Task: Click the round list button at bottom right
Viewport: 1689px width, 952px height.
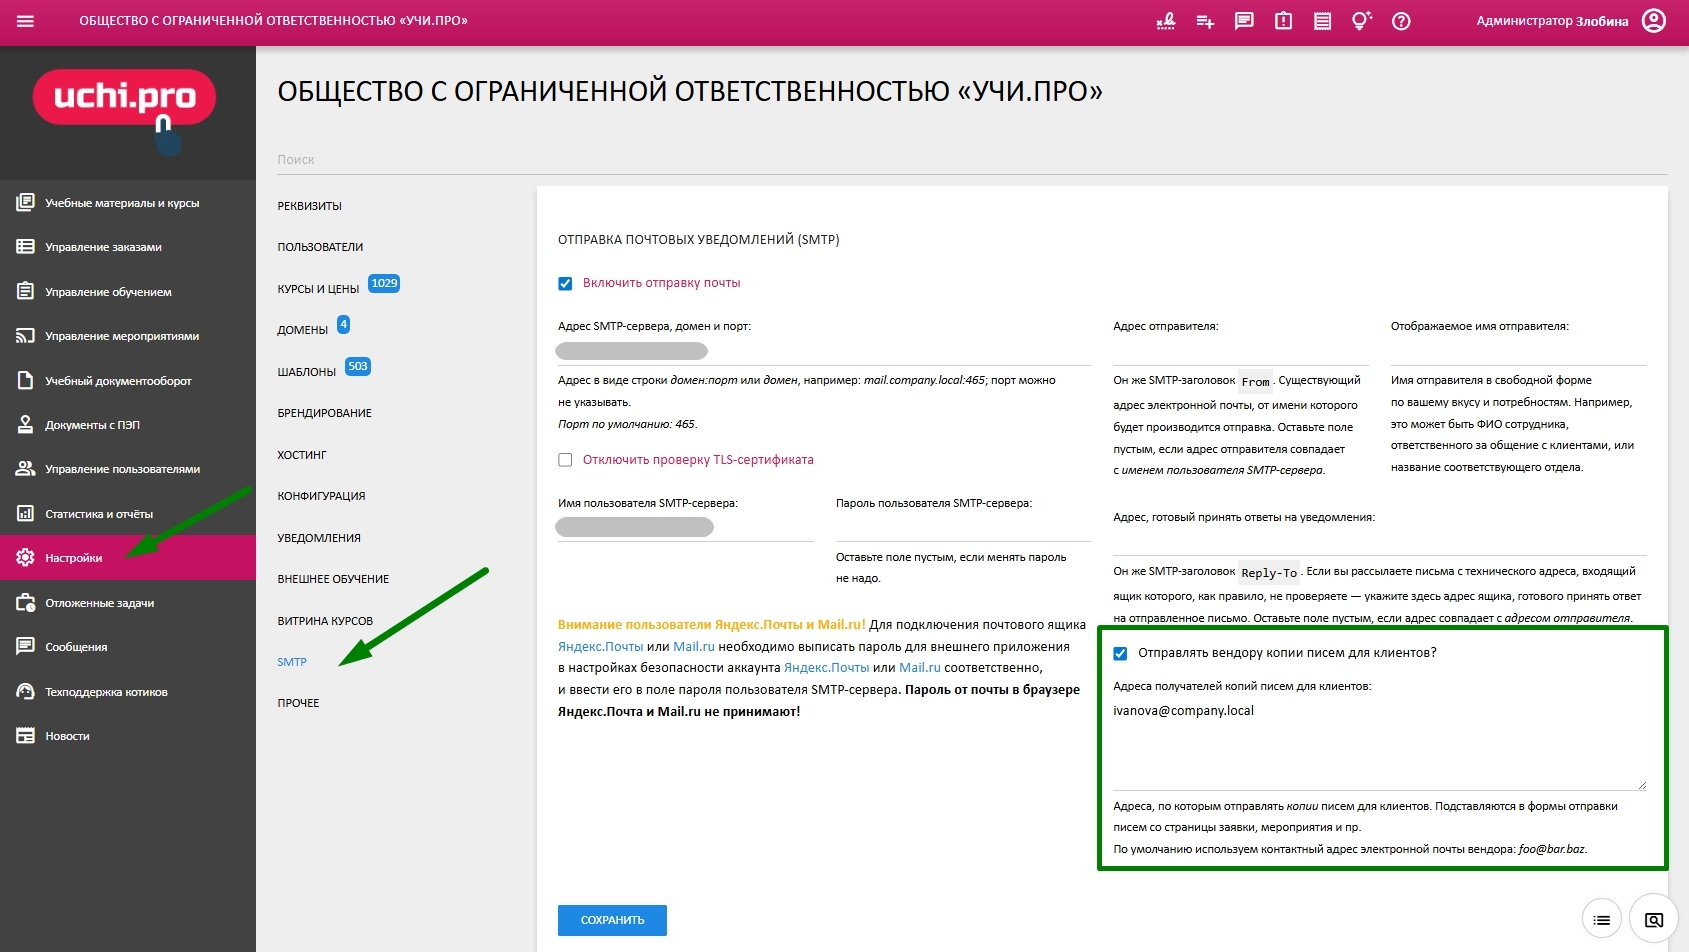Action: pos(1602,920)
